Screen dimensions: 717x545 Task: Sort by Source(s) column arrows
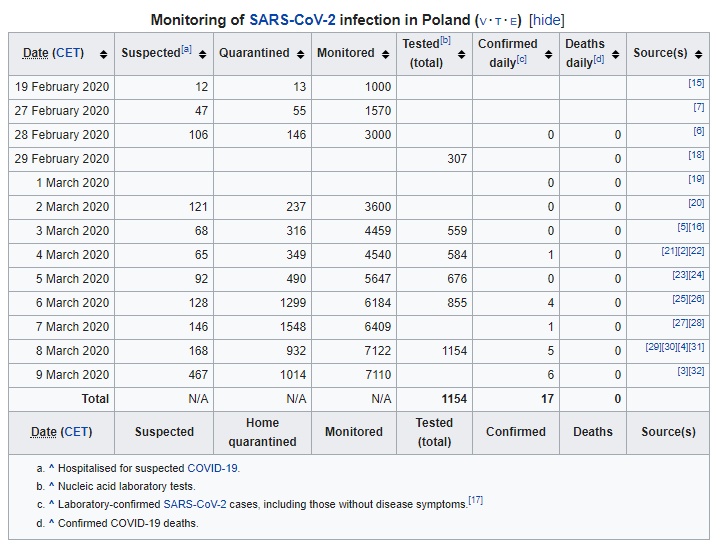coord(698,54)
